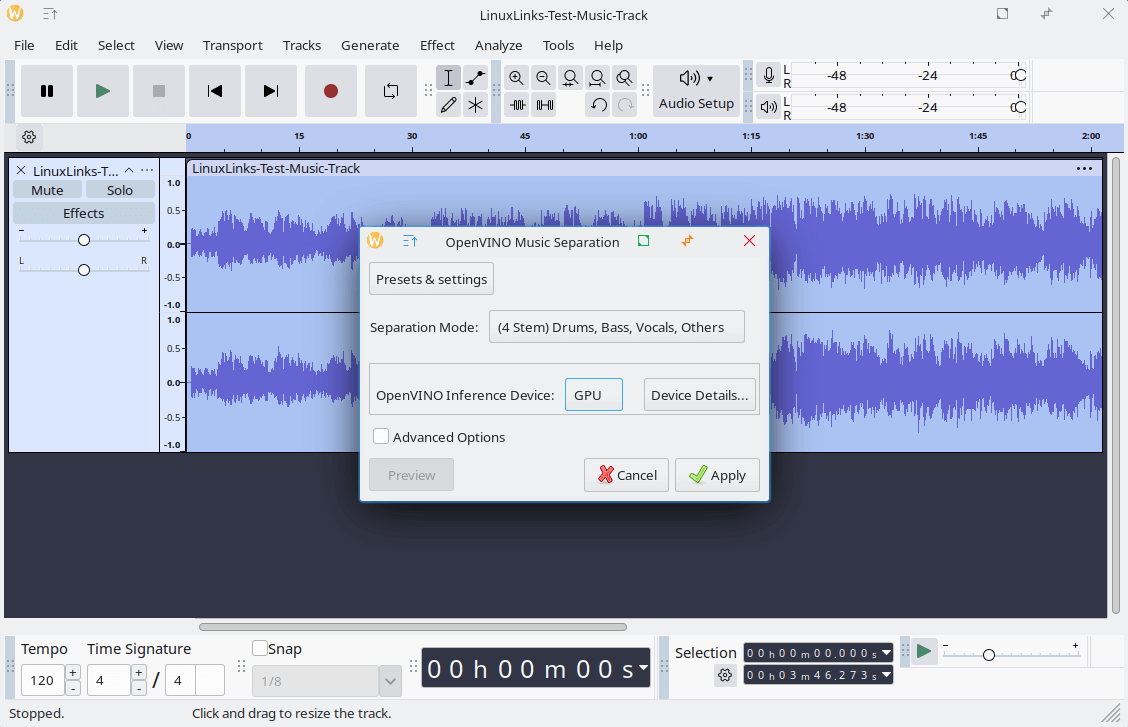Viewport: 1128px width, 727px height.
Task: Open the Transport menu
Action: coord(232,45)
